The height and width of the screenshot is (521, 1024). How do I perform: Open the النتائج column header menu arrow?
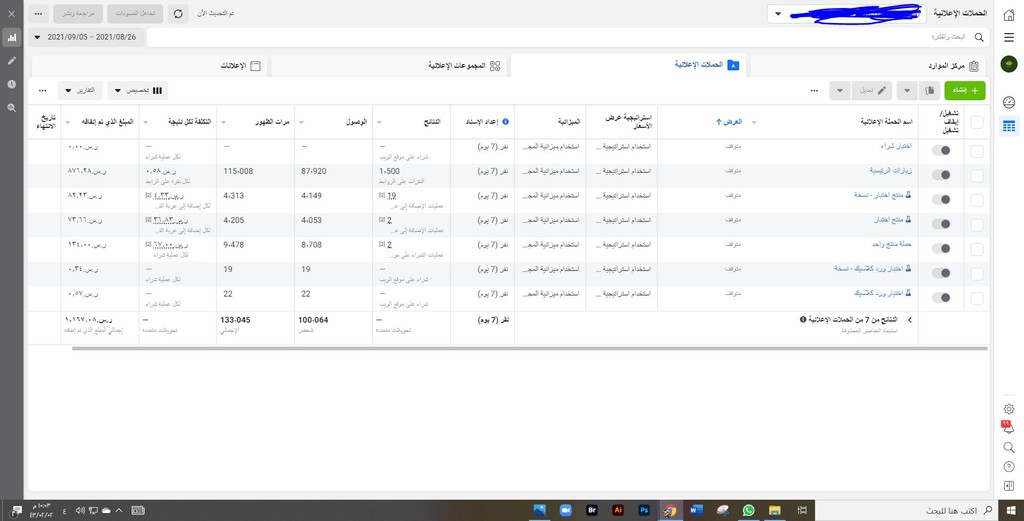click(x=379, y=122)
